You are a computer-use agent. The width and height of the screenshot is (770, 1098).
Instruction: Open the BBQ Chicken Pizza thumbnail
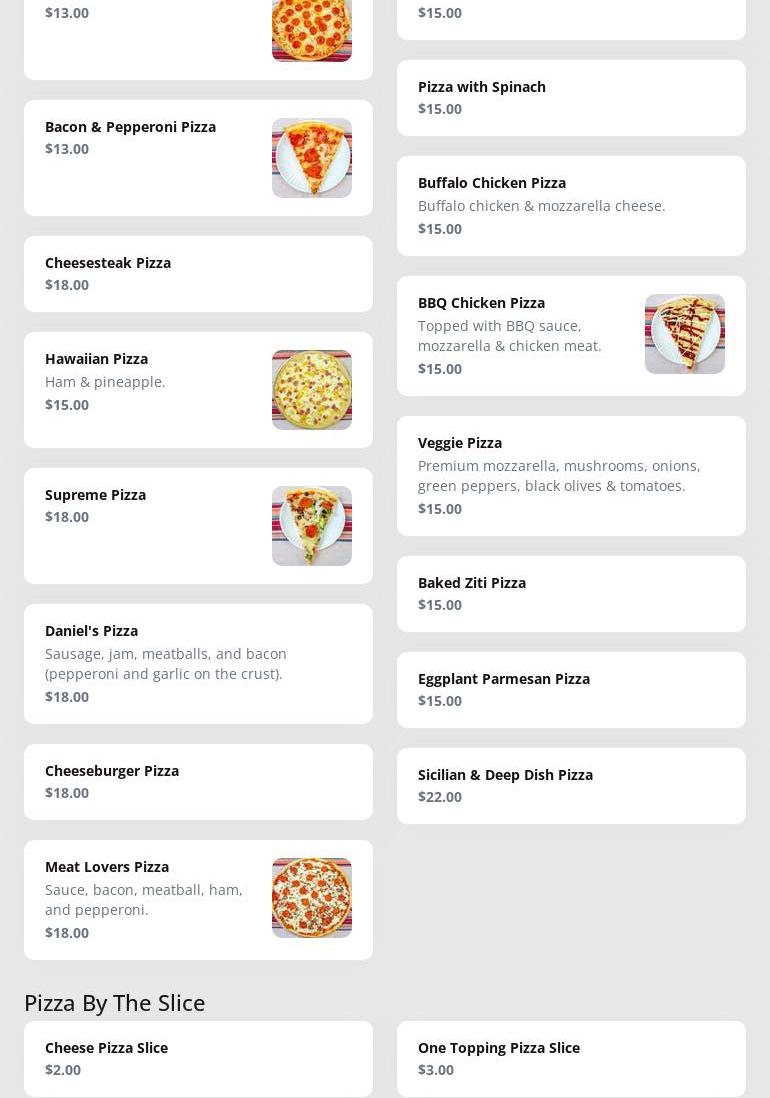pos(685,334)
